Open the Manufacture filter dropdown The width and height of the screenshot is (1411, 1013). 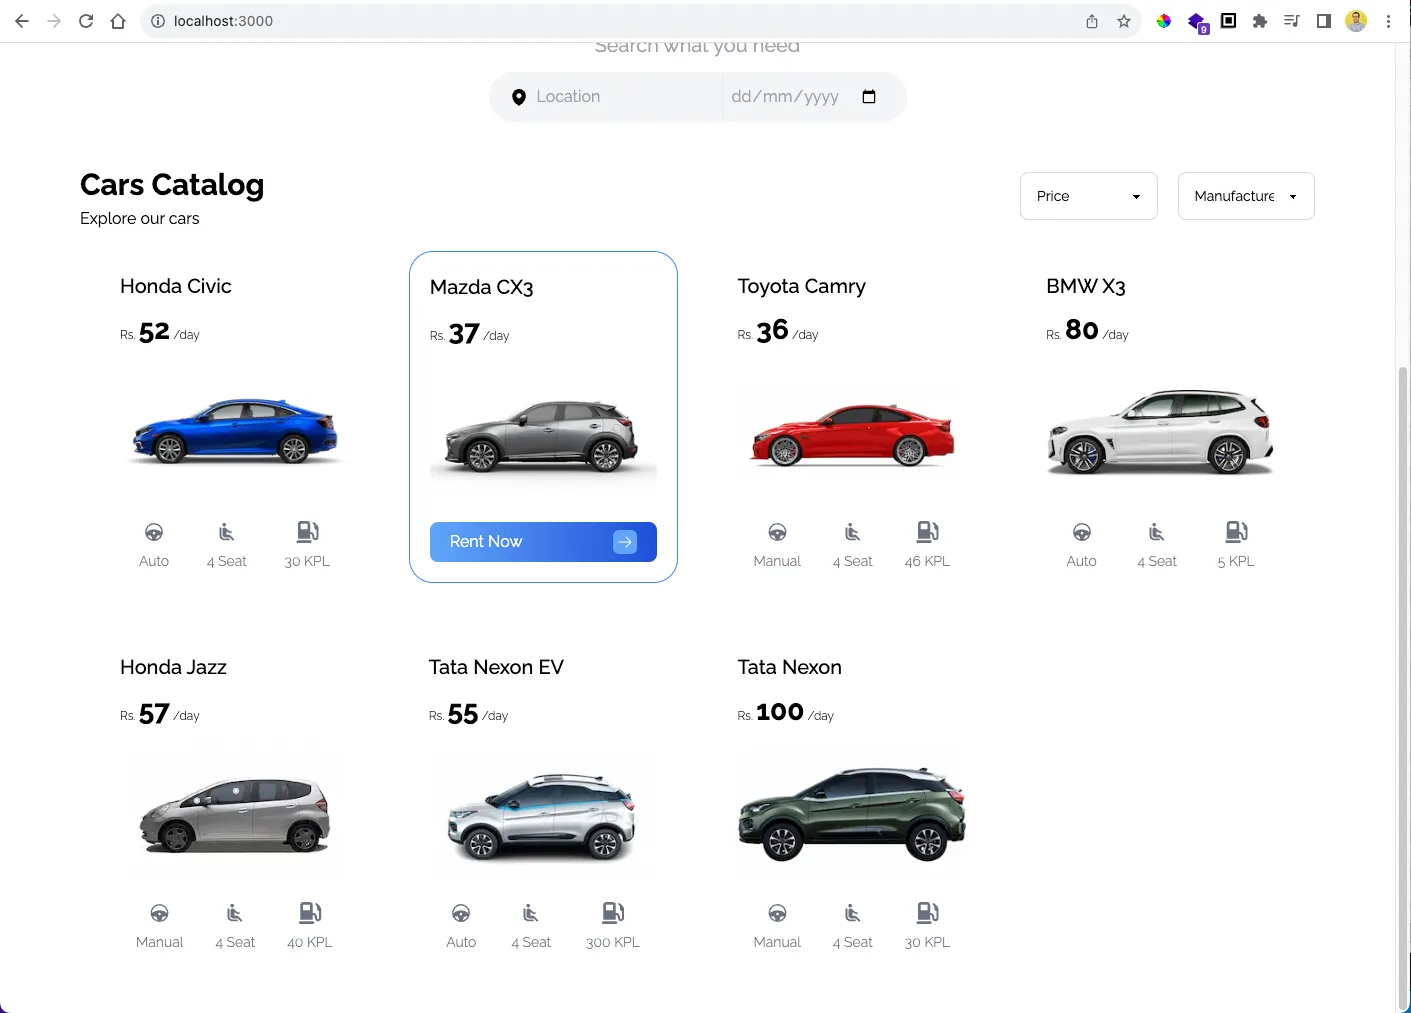[1246, 196]
